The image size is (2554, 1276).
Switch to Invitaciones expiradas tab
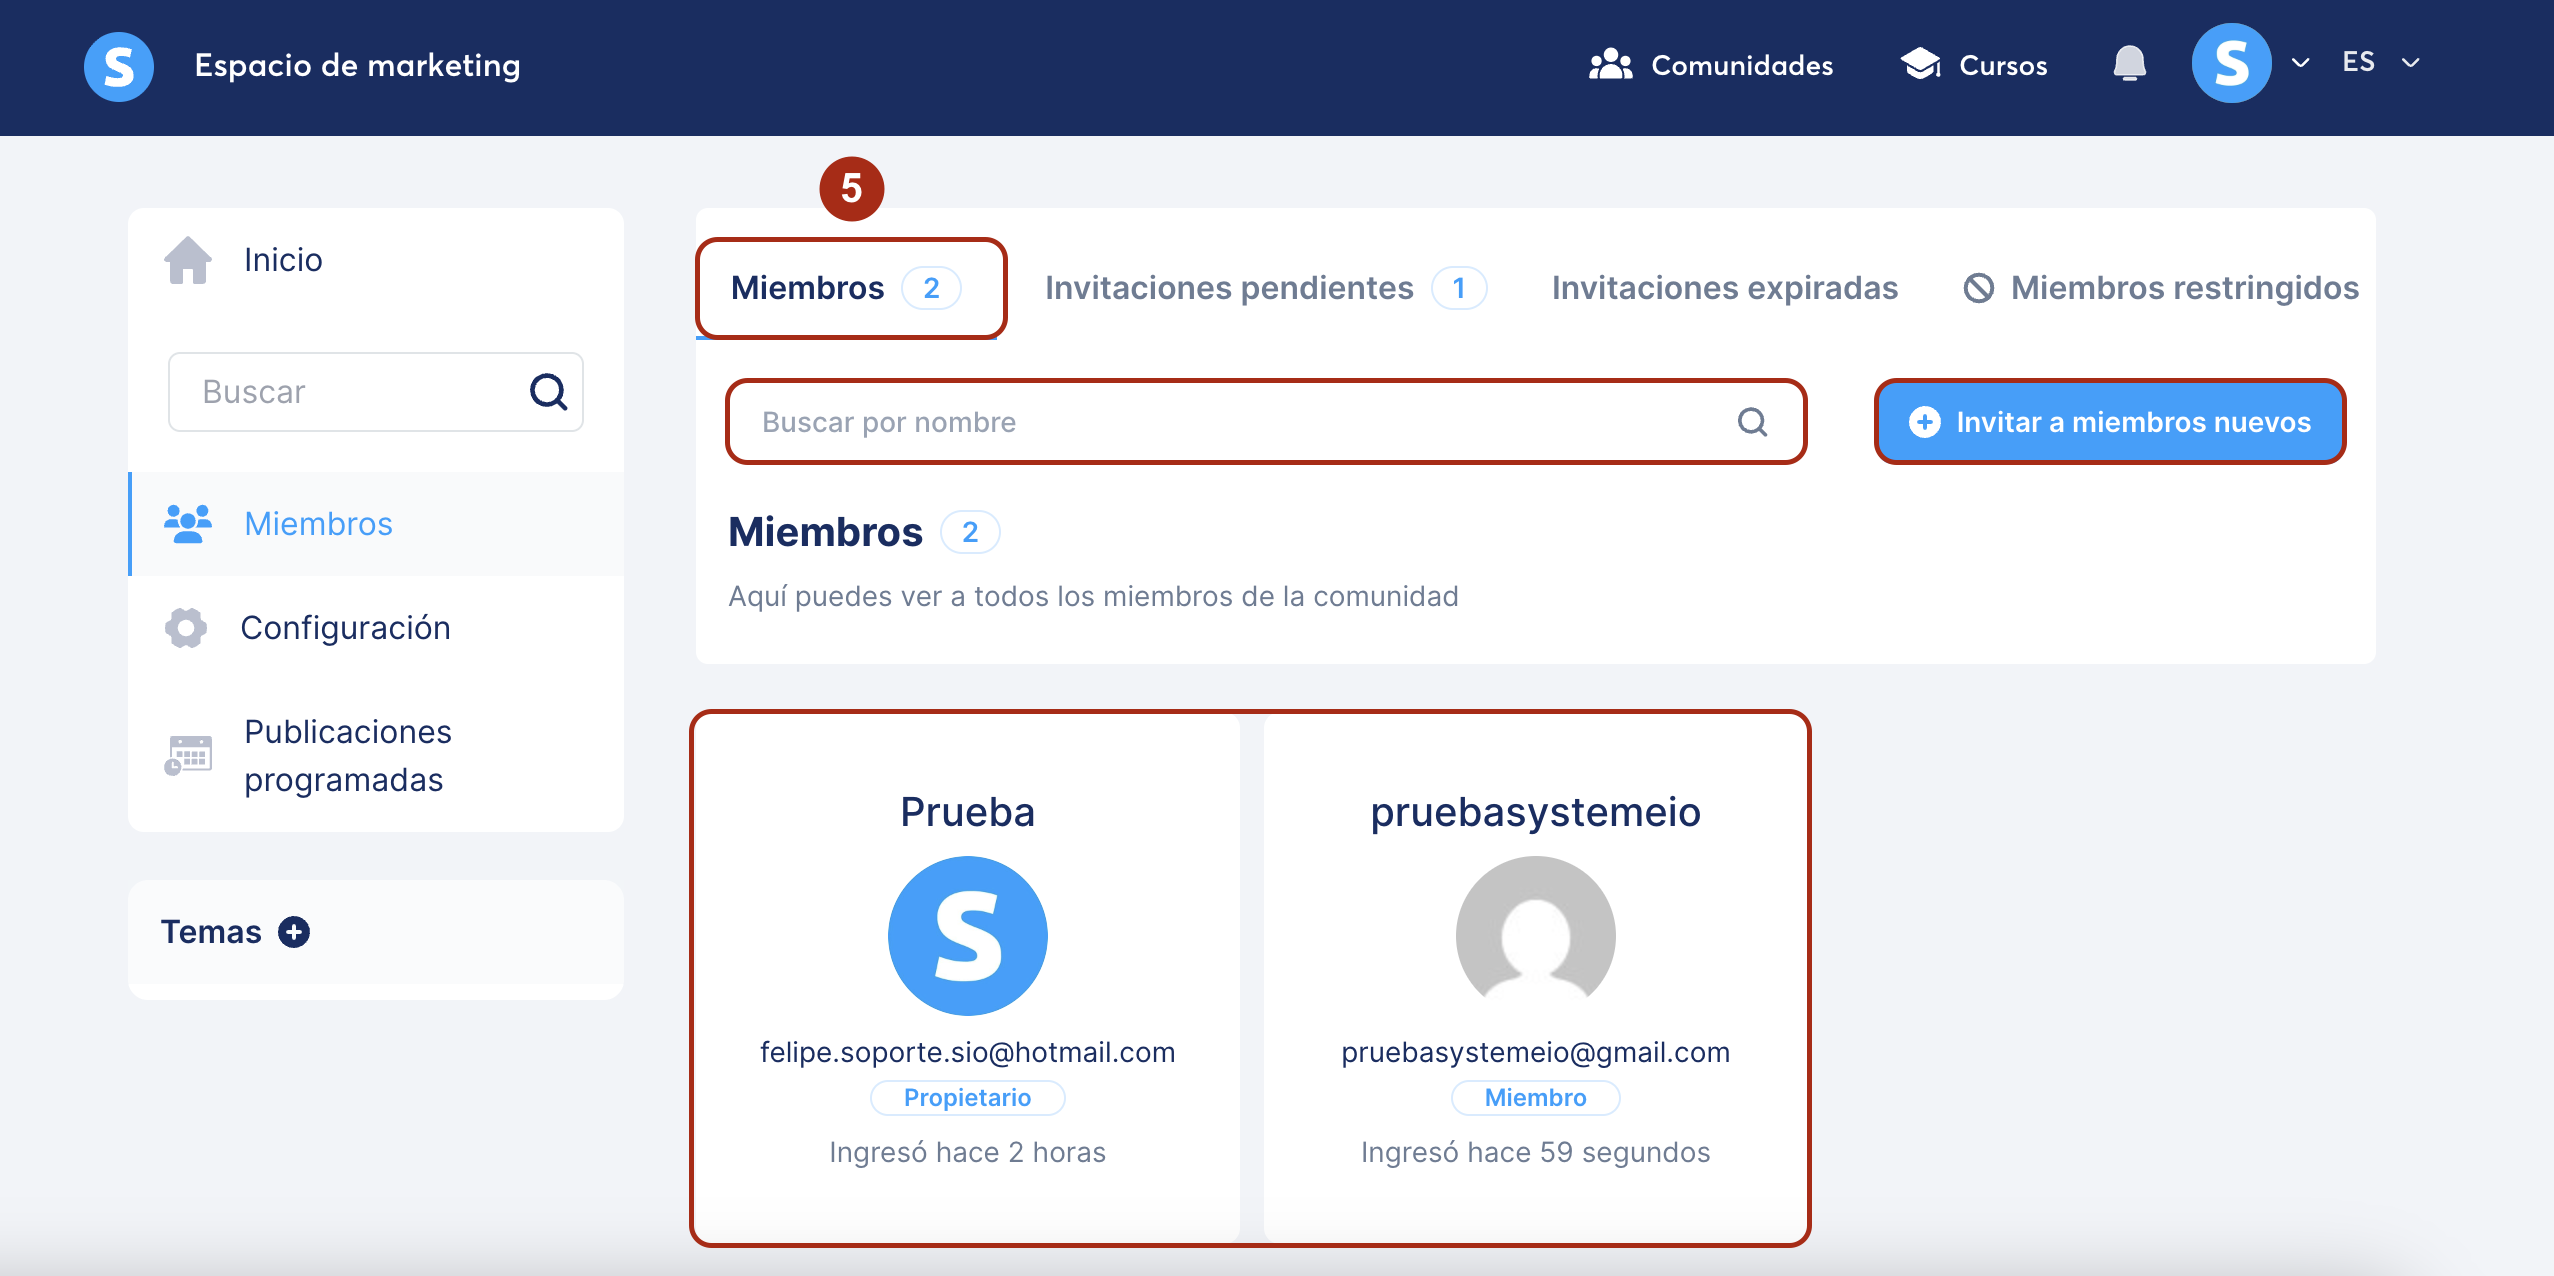(x=1724, y=288)
